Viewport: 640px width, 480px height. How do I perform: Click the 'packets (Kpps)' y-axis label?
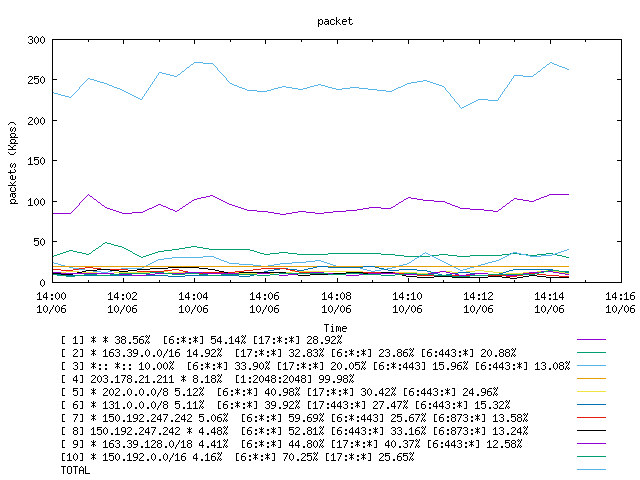(x=13, y=162)
